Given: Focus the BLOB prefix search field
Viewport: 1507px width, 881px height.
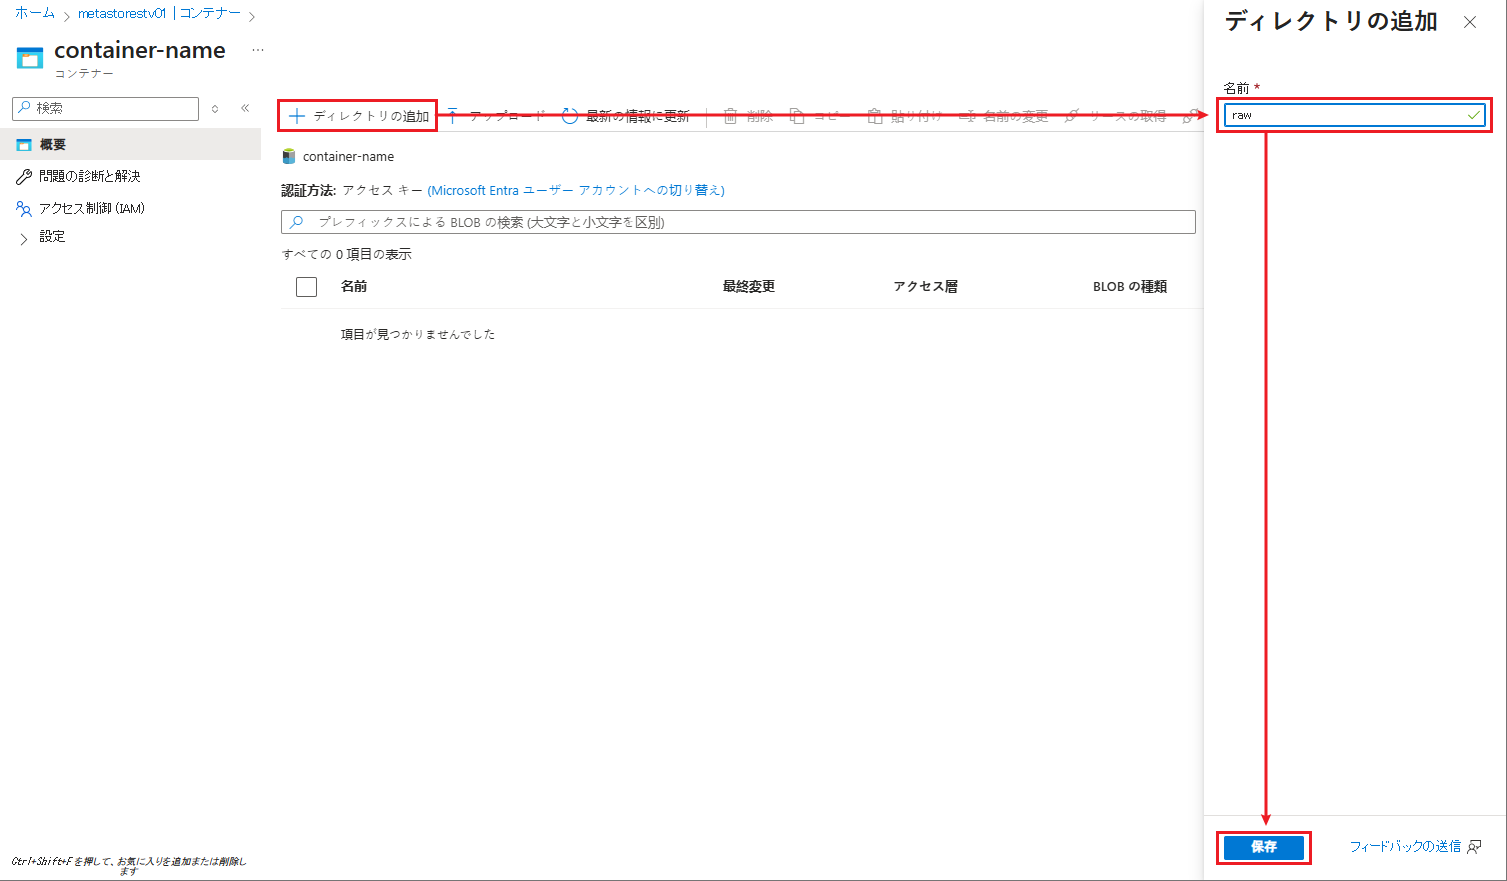Looking at the screenshot, I should [738, 222].
